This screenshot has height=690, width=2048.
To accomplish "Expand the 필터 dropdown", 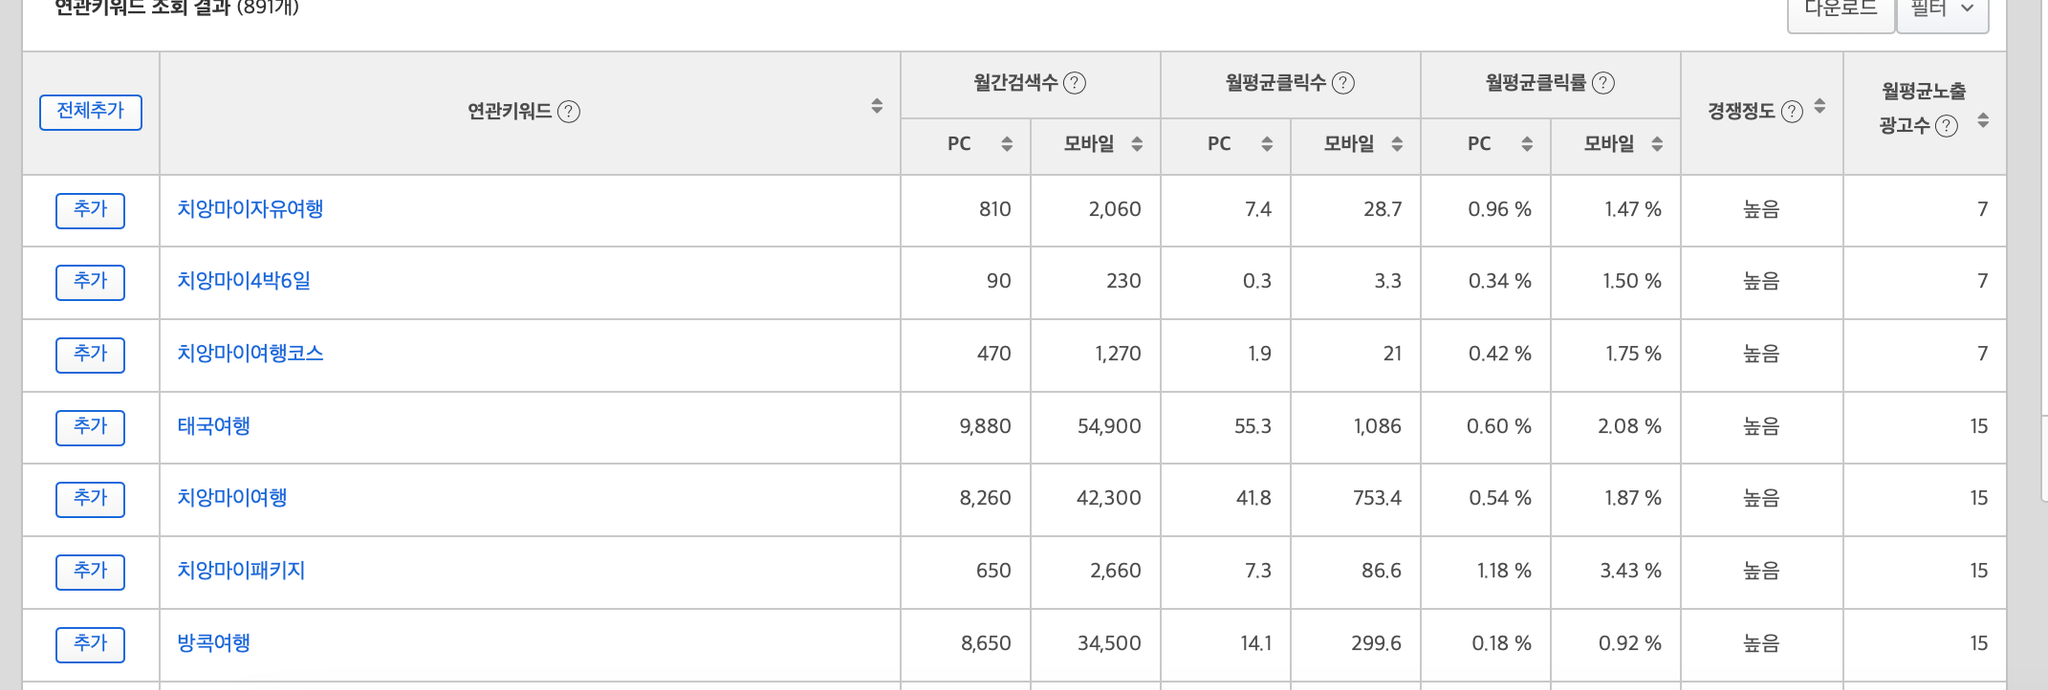I will tap(1942, 10).
